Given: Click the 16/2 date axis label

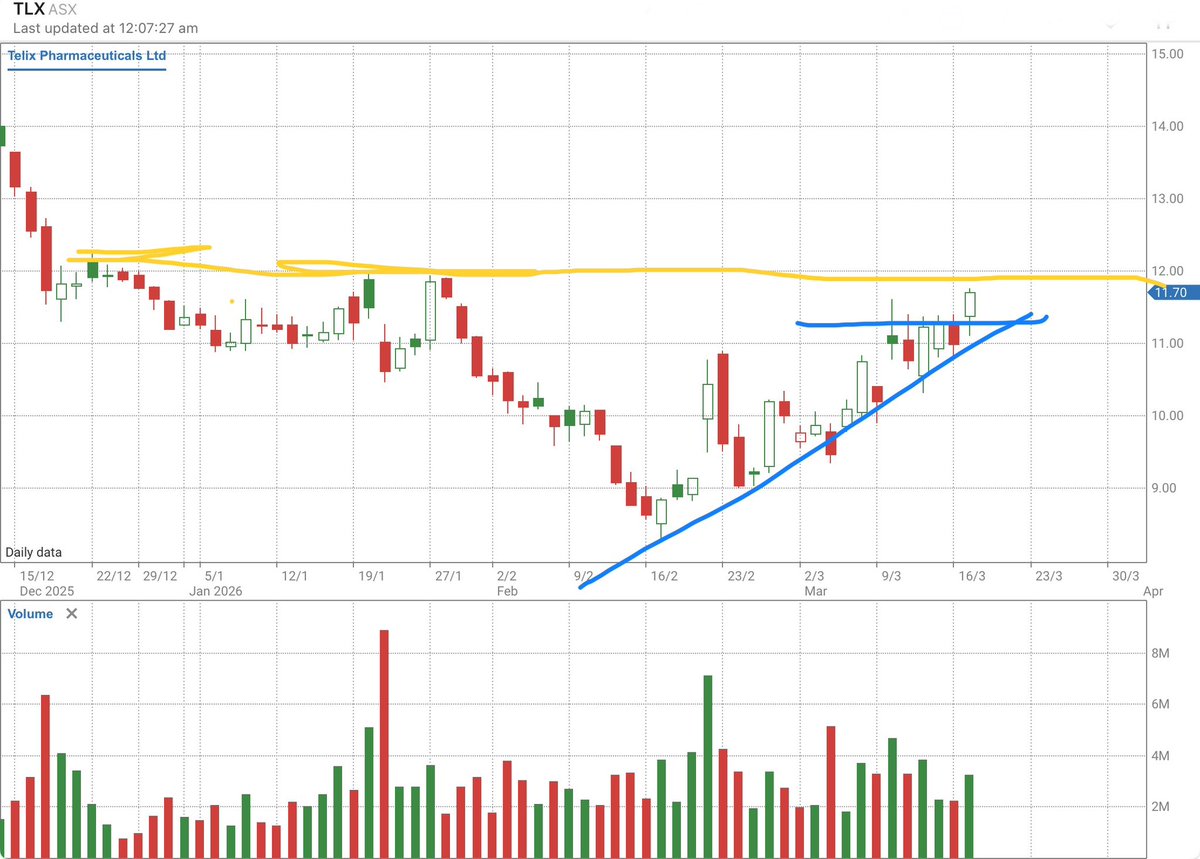Looking at the screenshot, I should click(x=664, y=576).
